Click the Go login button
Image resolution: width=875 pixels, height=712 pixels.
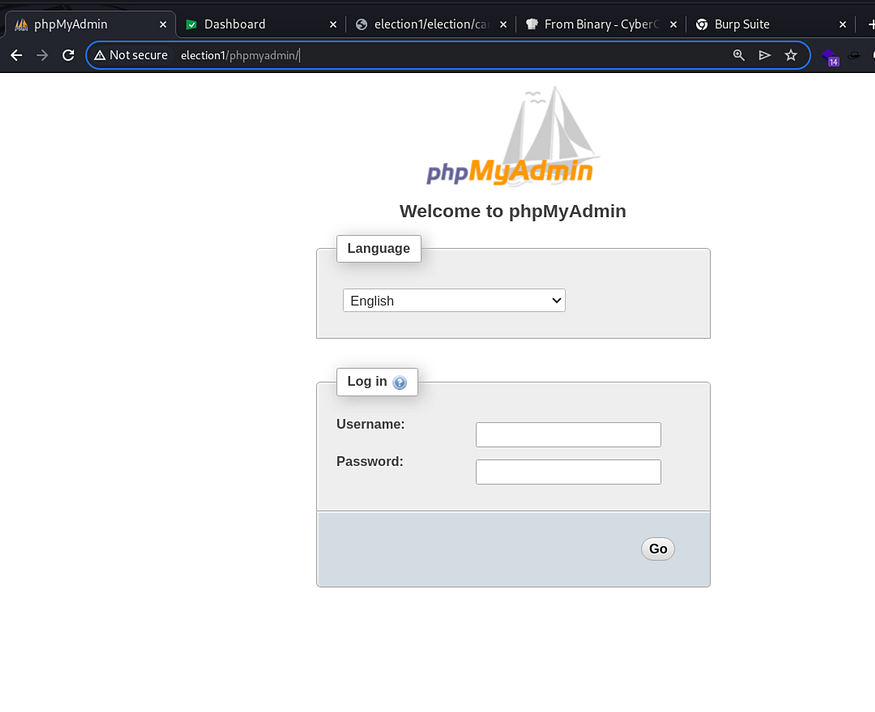pyautogui.click(x=658, y=549)
